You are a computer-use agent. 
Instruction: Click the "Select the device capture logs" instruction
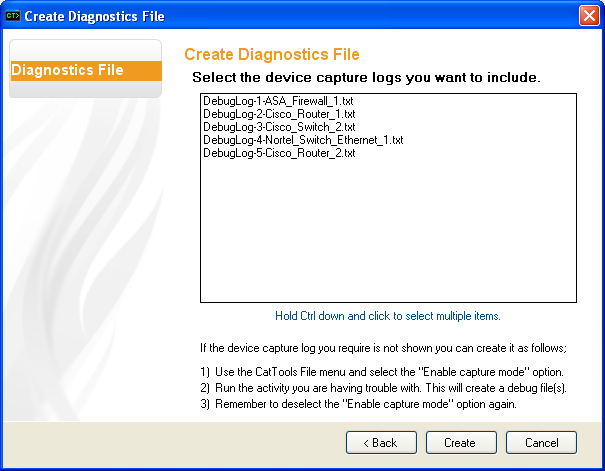pyautogui.click(x=366, y=77)
